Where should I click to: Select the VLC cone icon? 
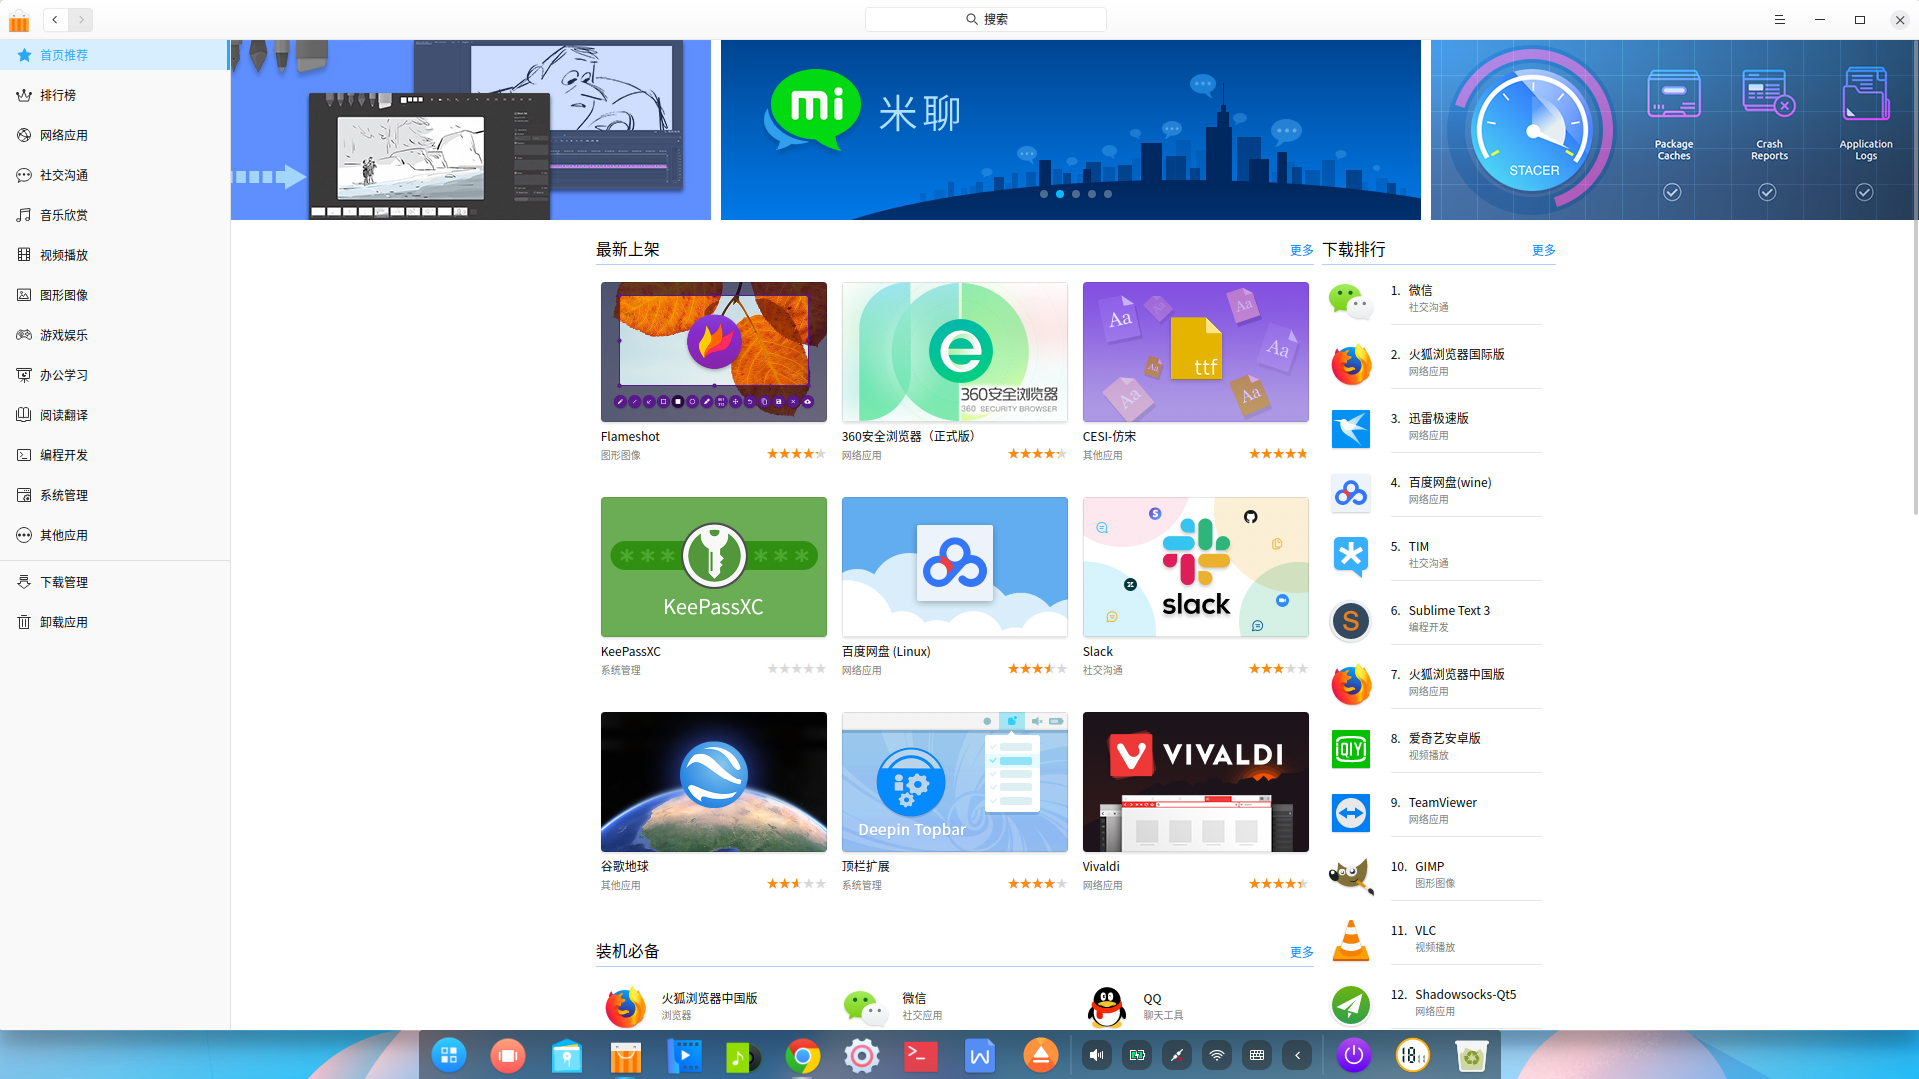point(1350,940)
